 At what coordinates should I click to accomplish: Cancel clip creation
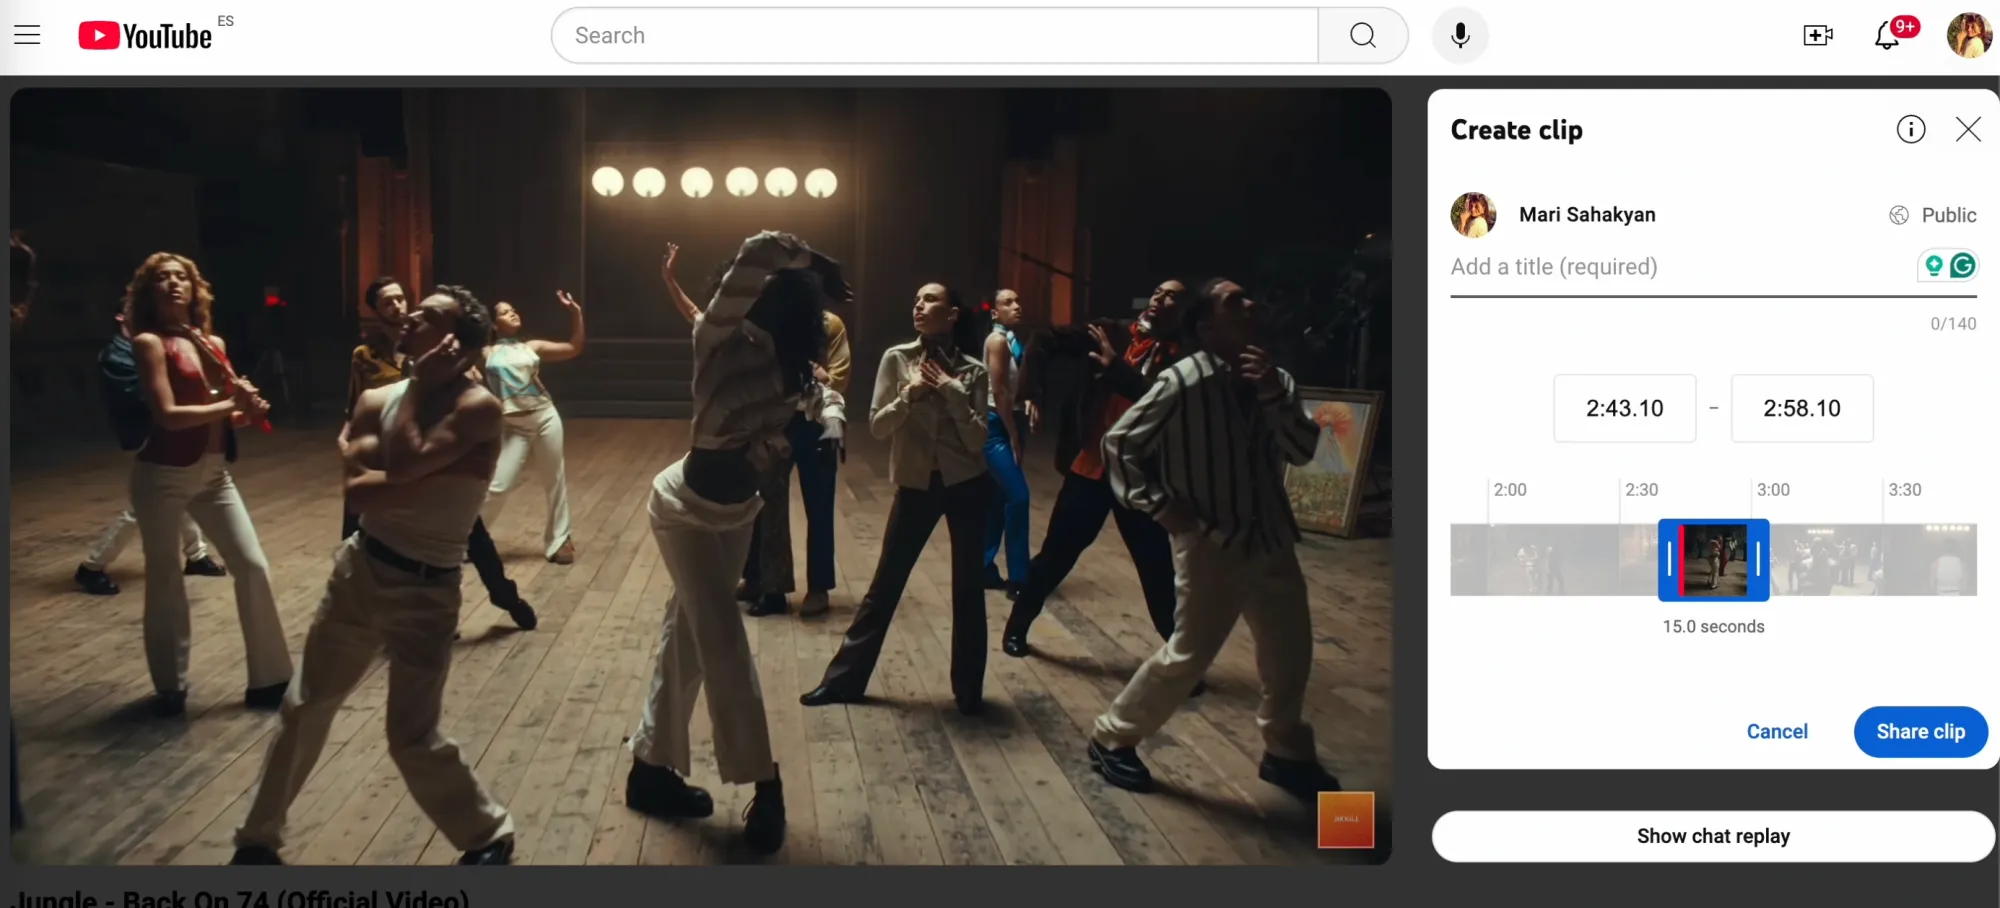point(1777,731)
